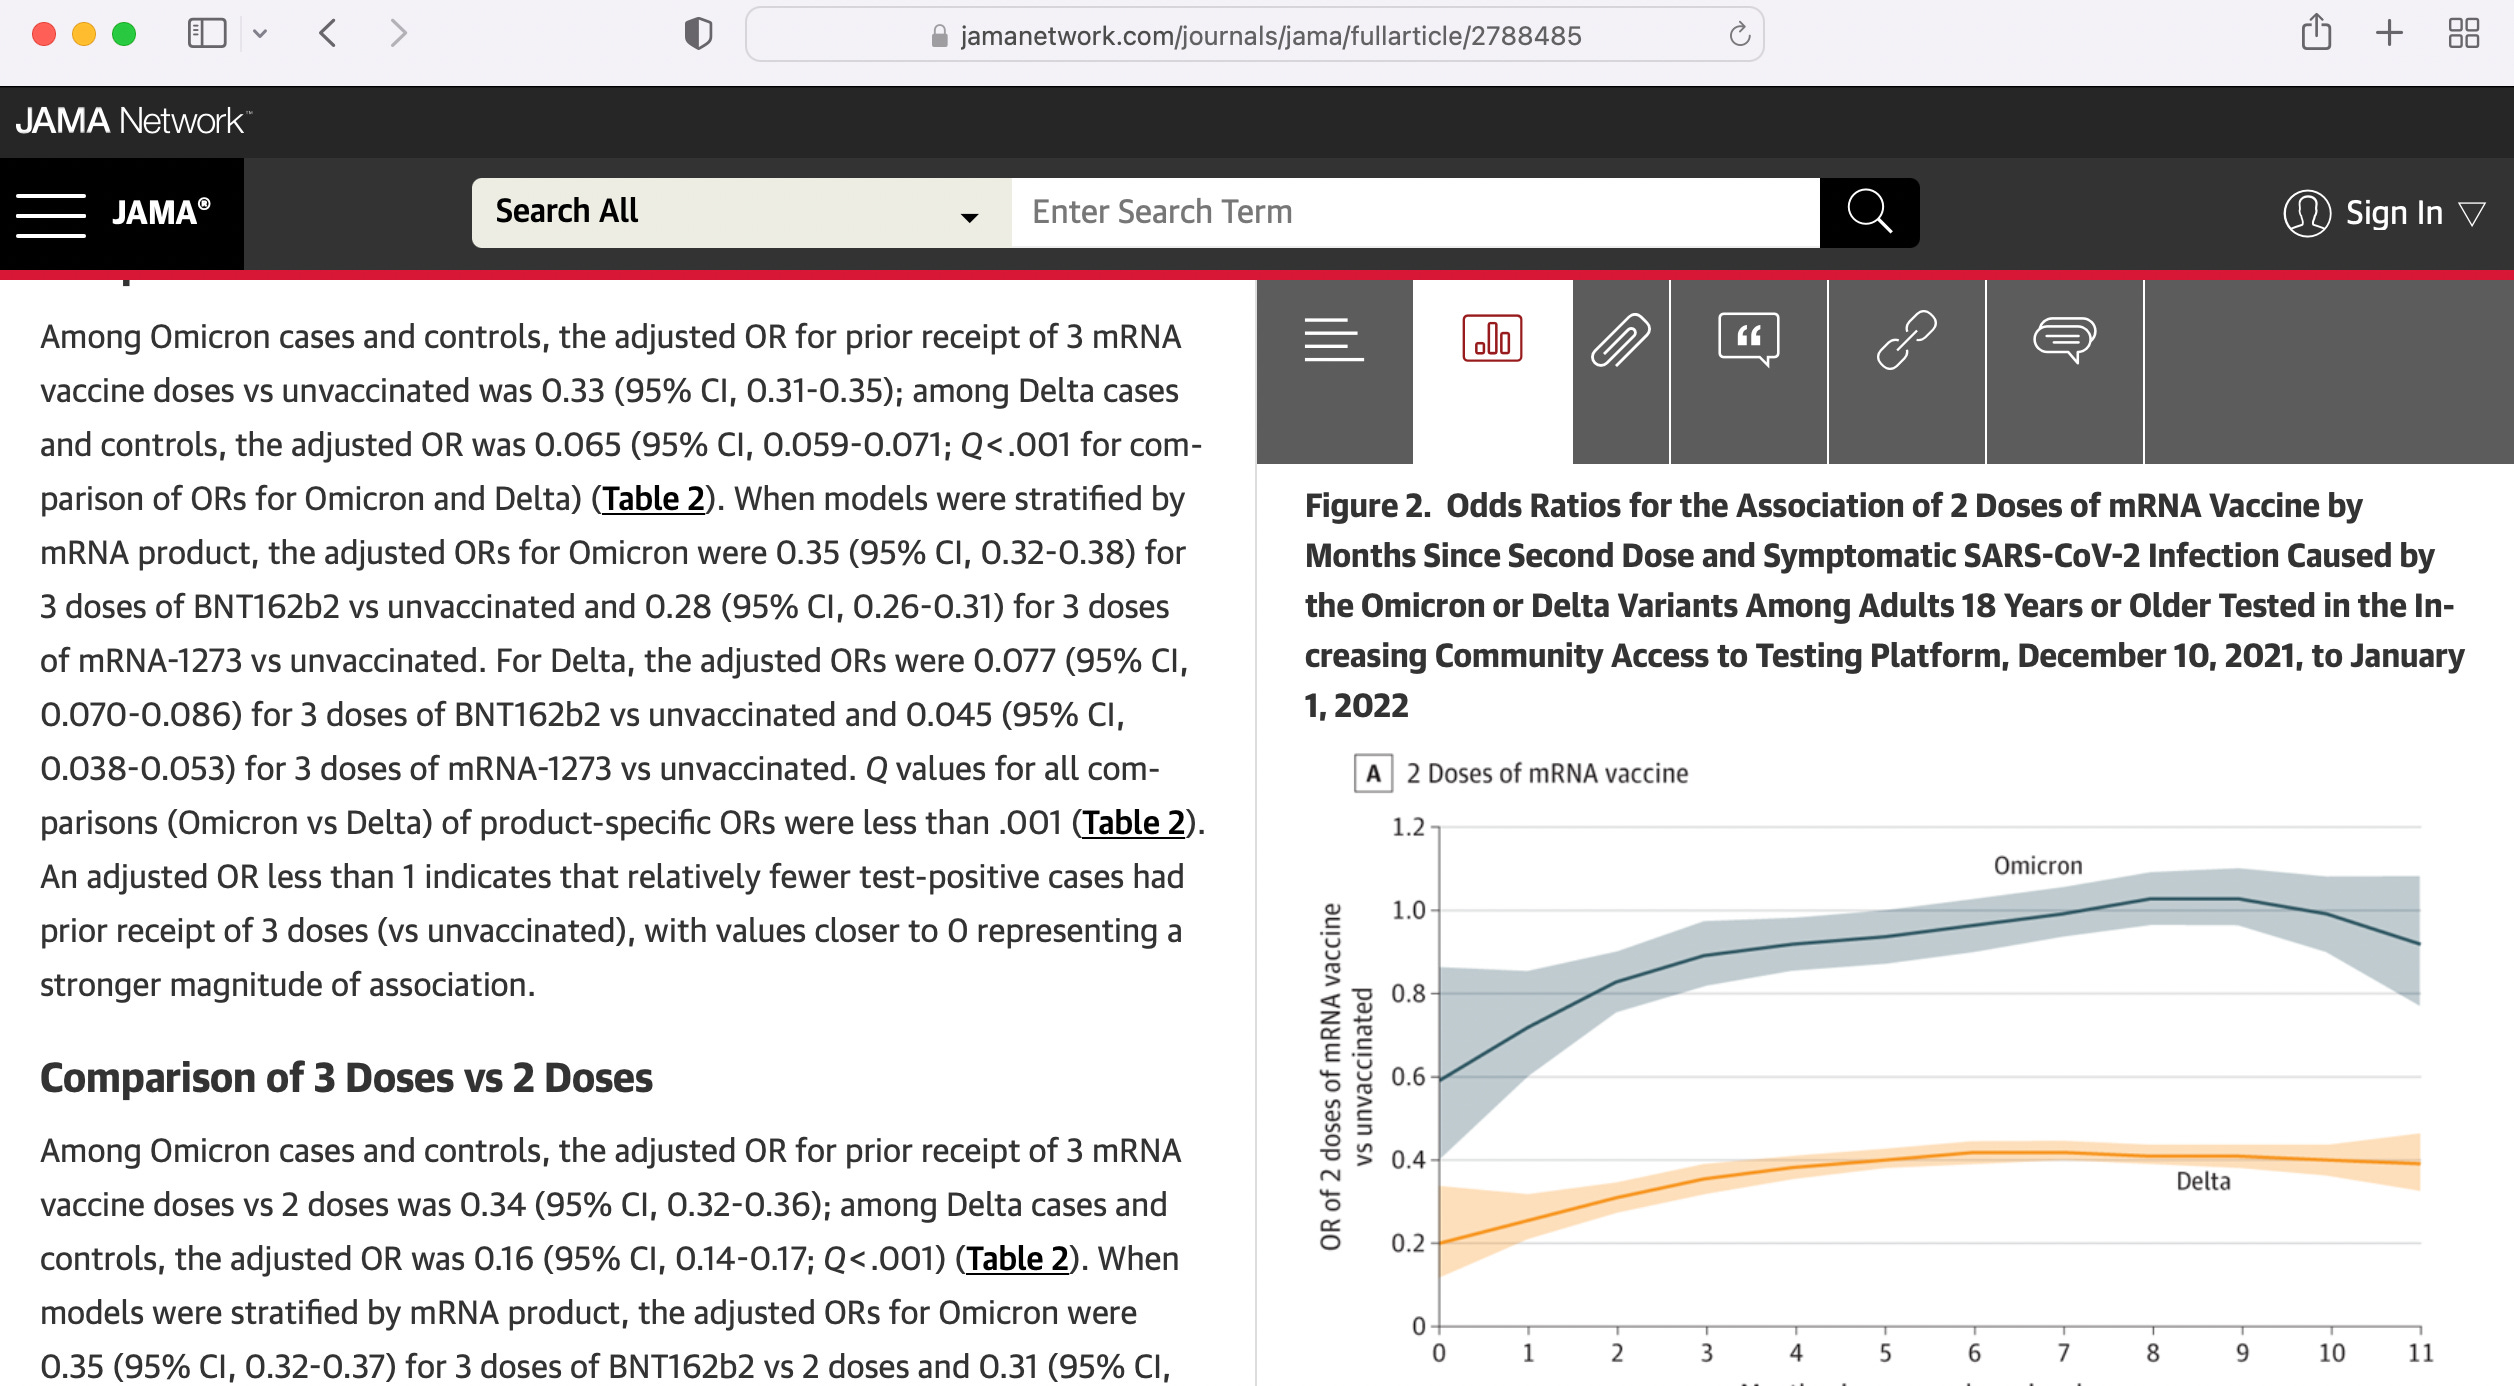Select the figures and tables tab

[x=1491, y=340]
